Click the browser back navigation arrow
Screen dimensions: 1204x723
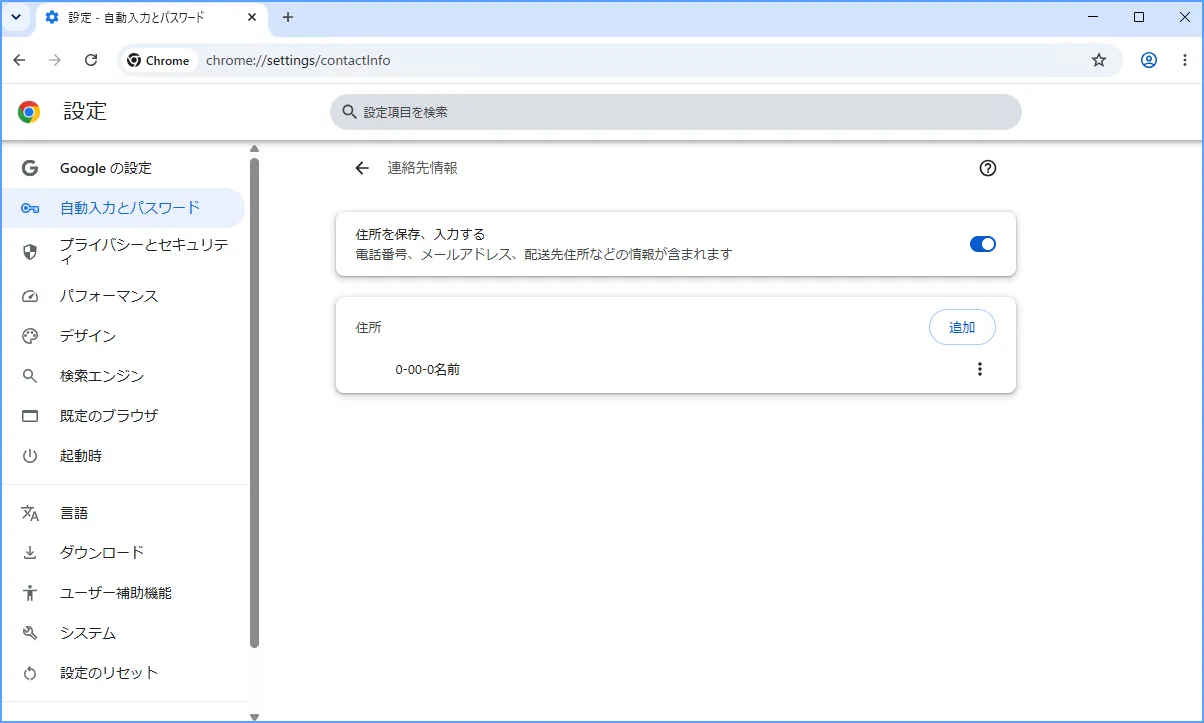pos(19,60)
